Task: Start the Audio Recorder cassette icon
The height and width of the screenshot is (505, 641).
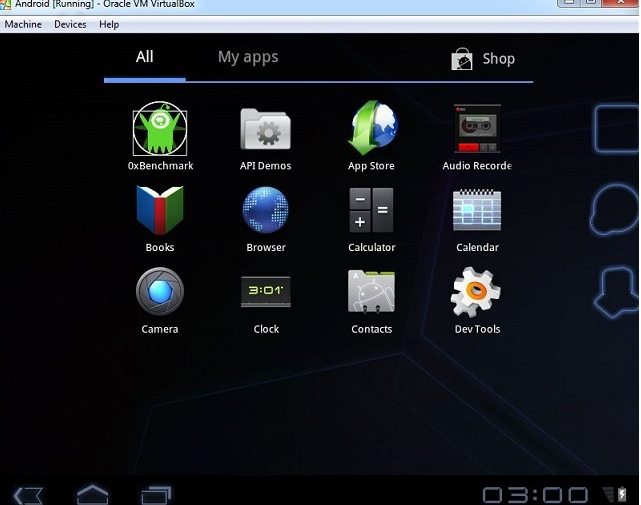Action: (x=477, y=129)
